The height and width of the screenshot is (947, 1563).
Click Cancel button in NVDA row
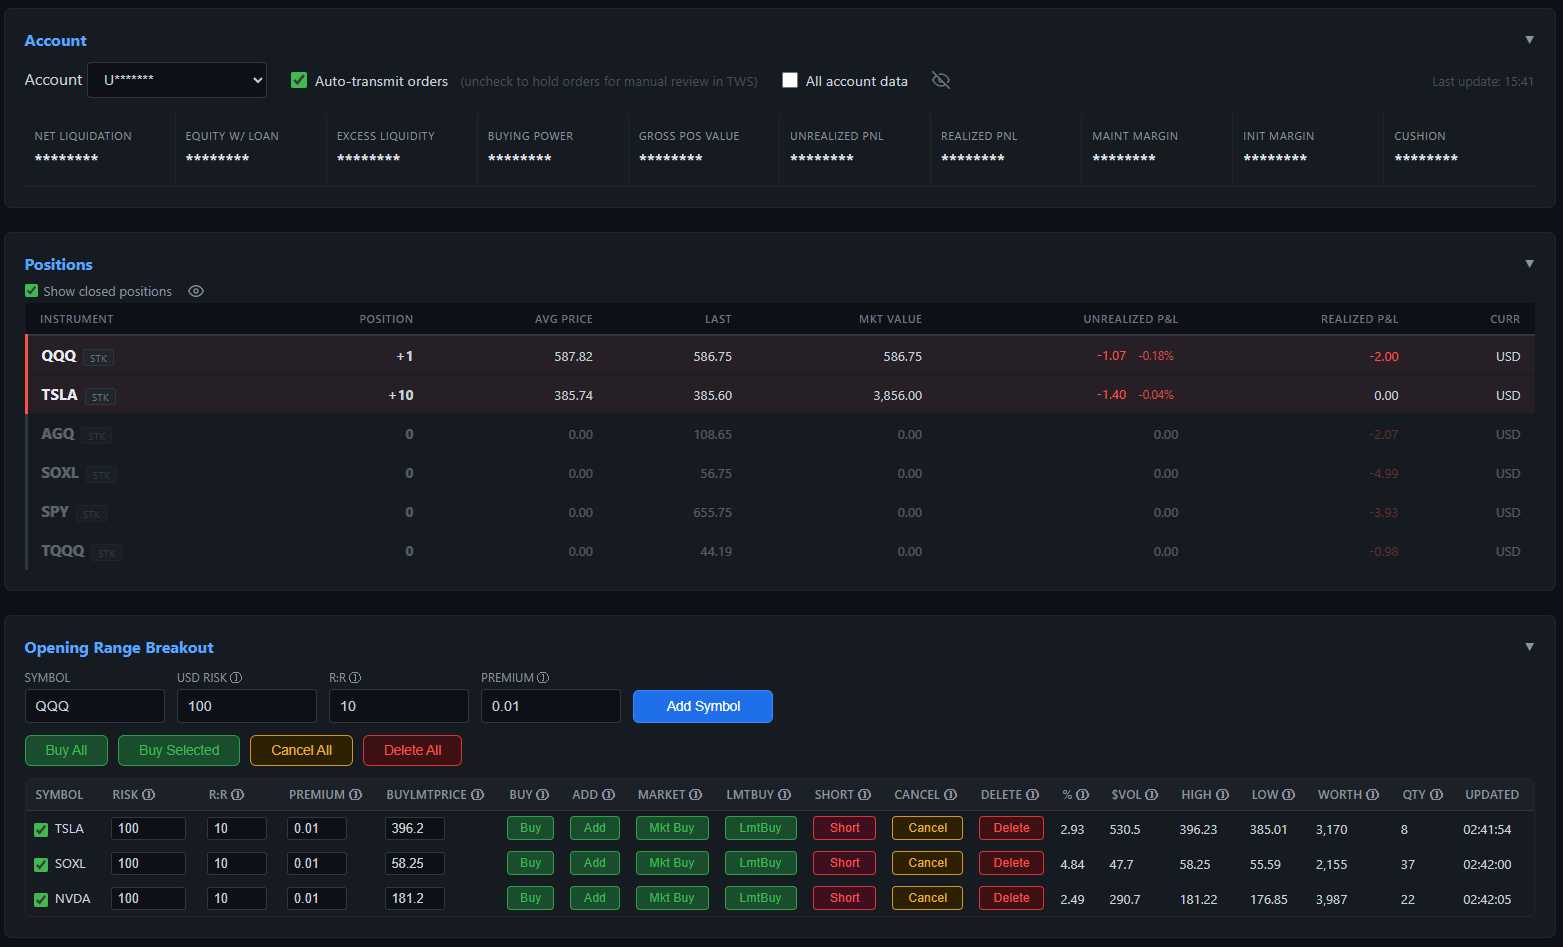928,898
